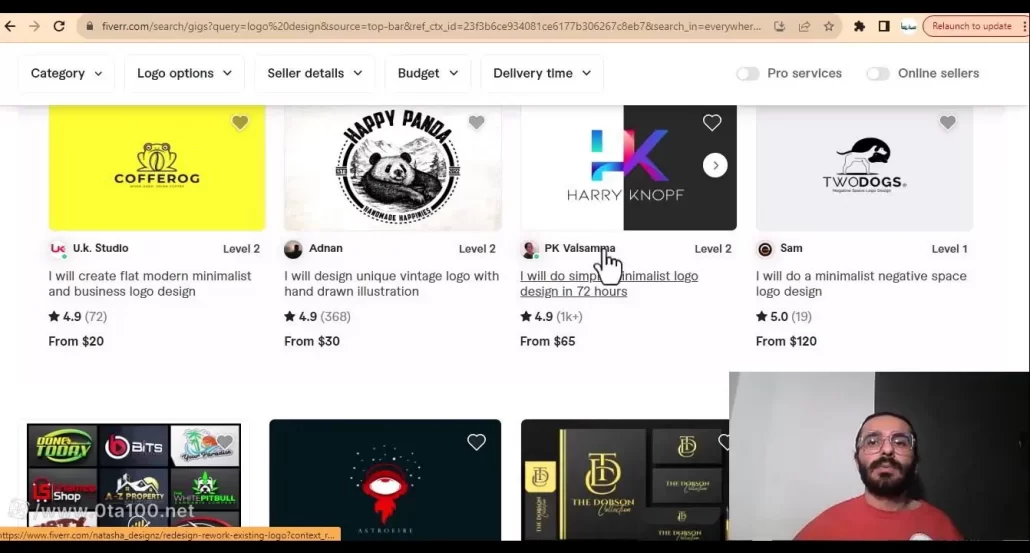Click the Relaunch to update button
The height and width of the screenshot is (553, 1030).
(x=972, y=26)
